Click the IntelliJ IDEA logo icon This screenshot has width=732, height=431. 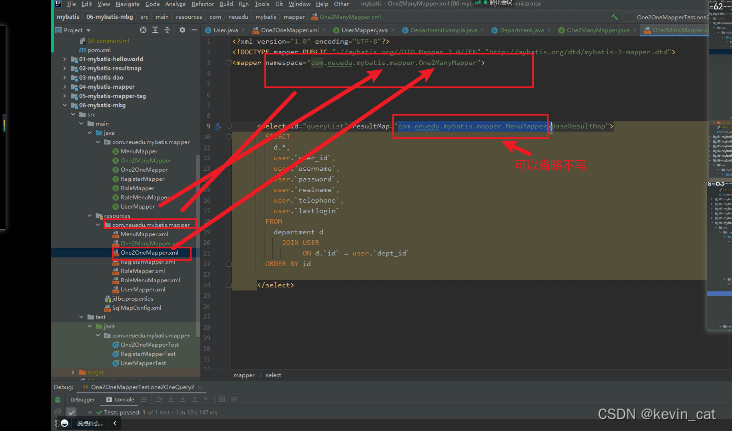[x=58, y=4]
